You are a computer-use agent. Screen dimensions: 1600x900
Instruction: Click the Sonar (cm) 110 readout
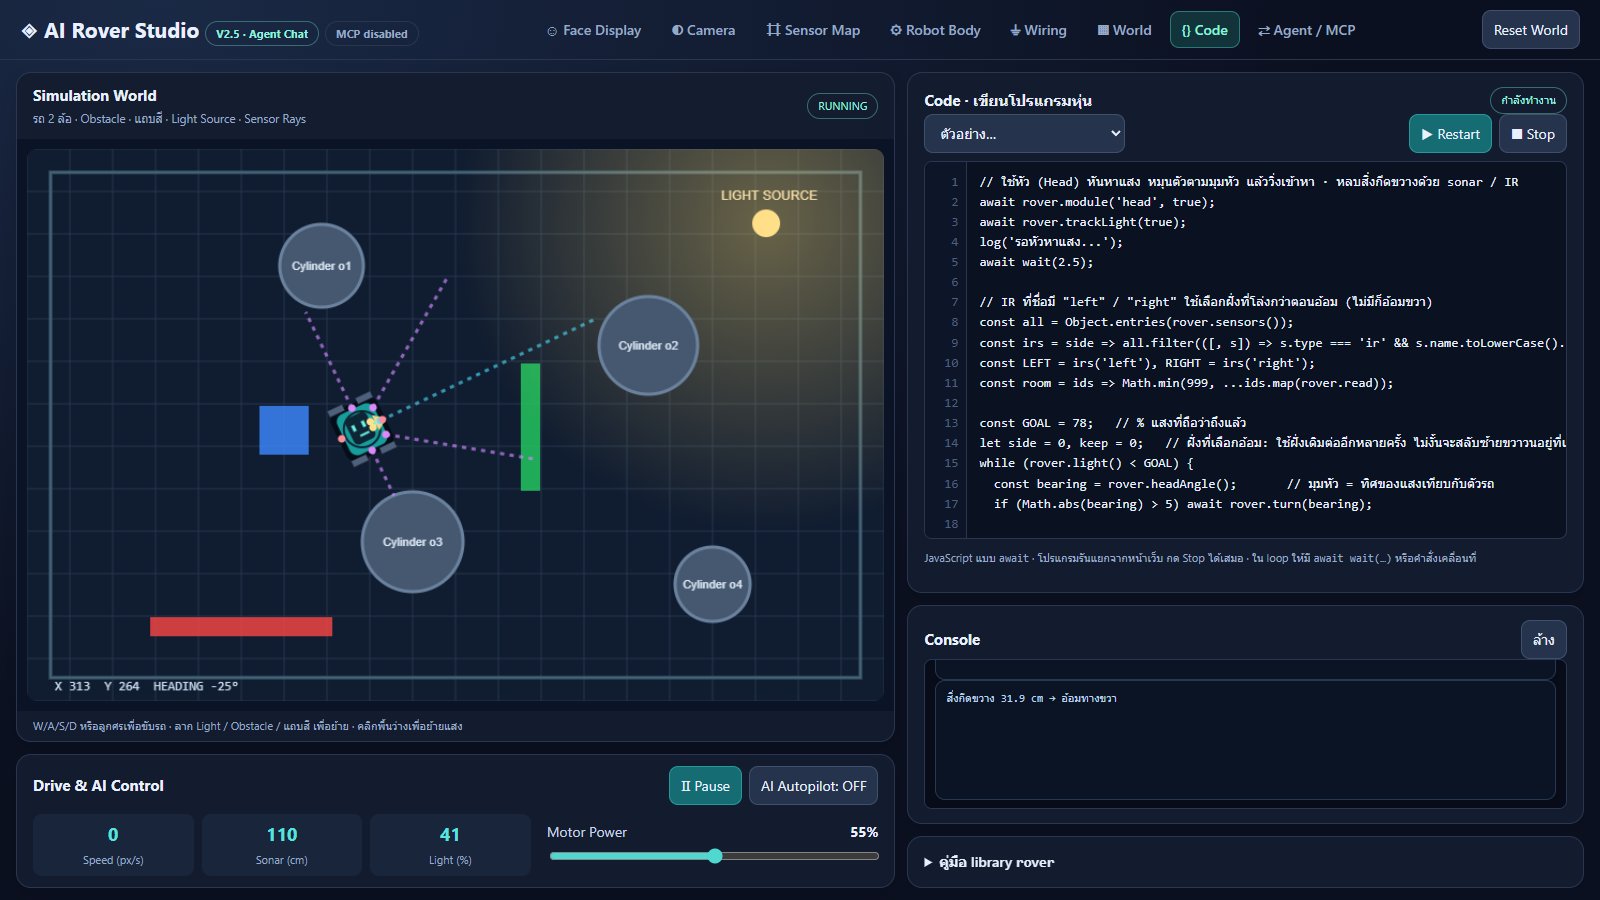coord(282,845)
